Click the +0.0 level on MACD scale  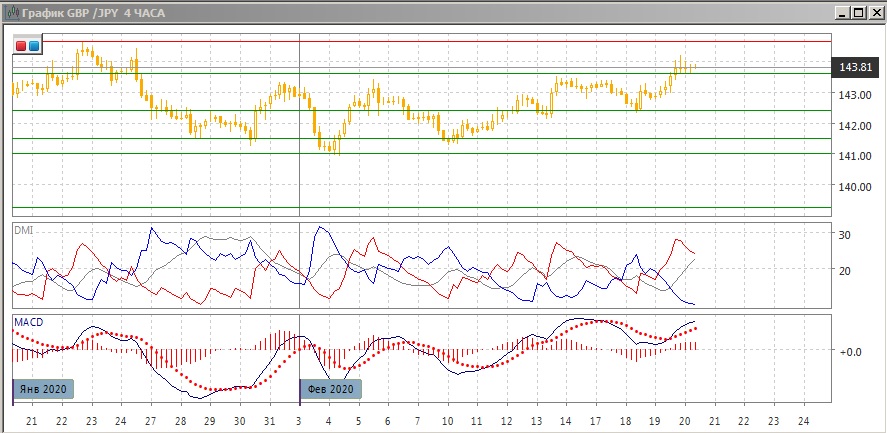pyautogui.click(x=850, y=351)
